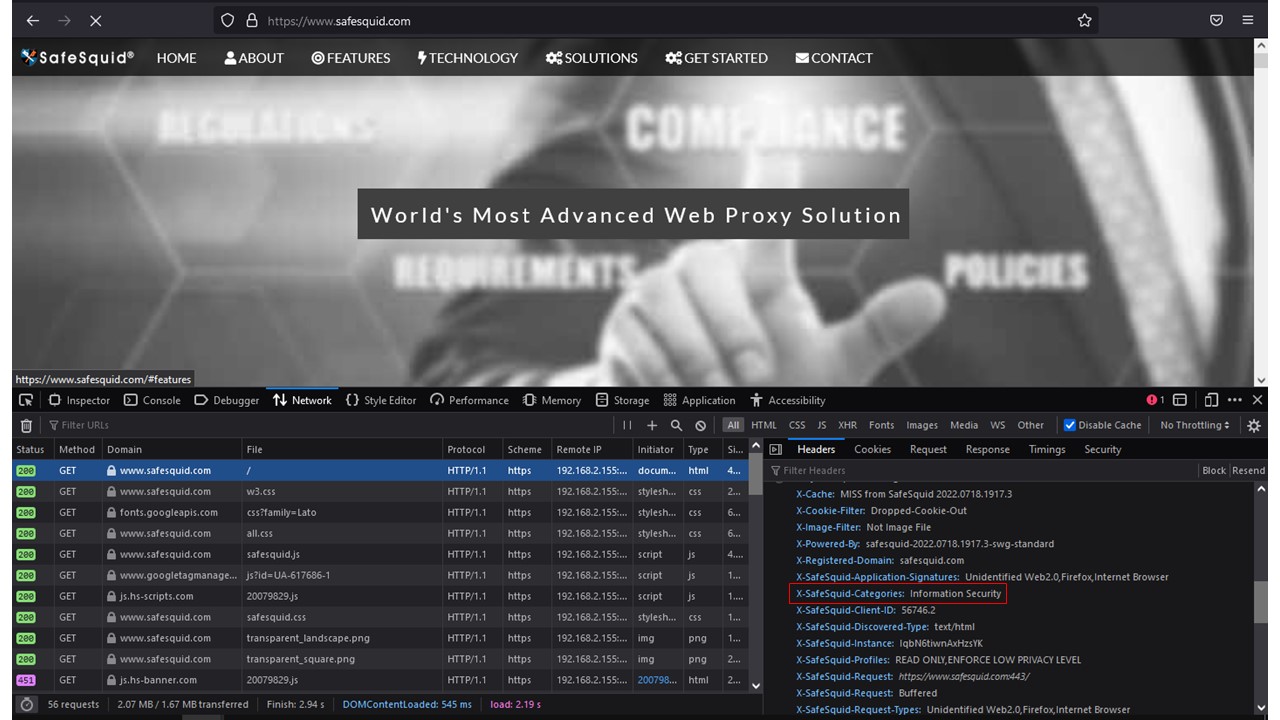Screen dimensions: 1280x720
Task: Open the FEATURES website menu link
Action: tap(351, 58)
